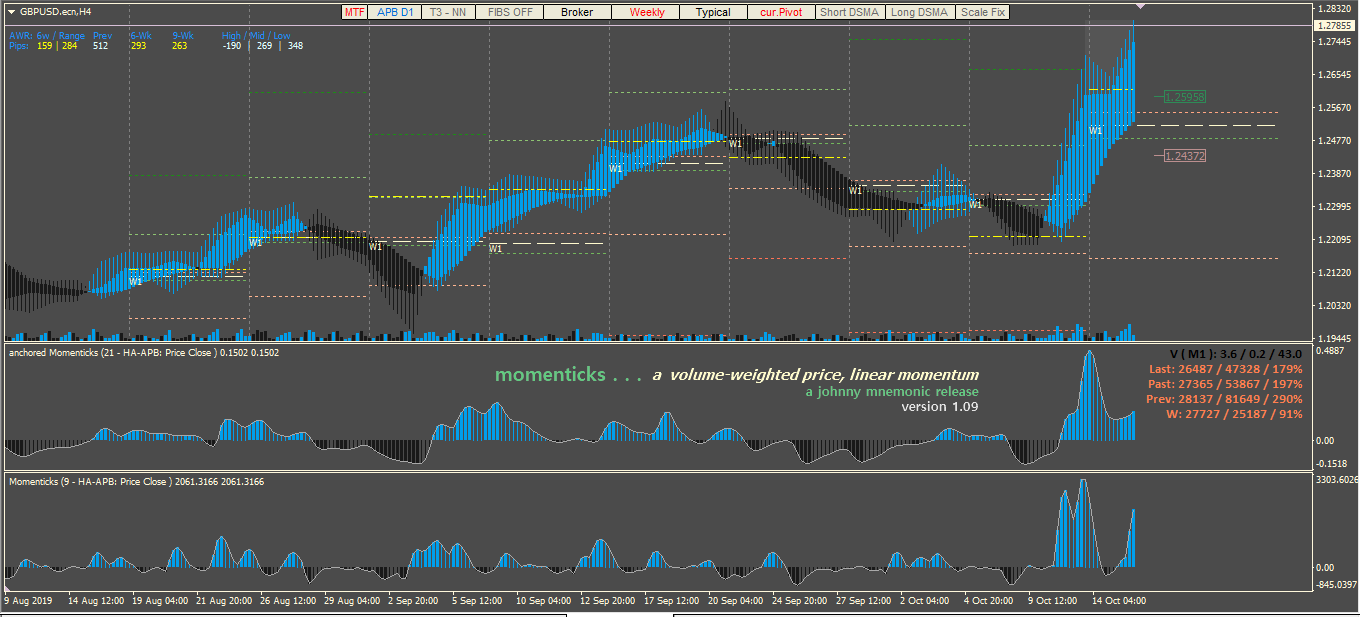1360x617 pixels.
Task: Toggle the APB D1 button
Action: [x=395, y=13]
